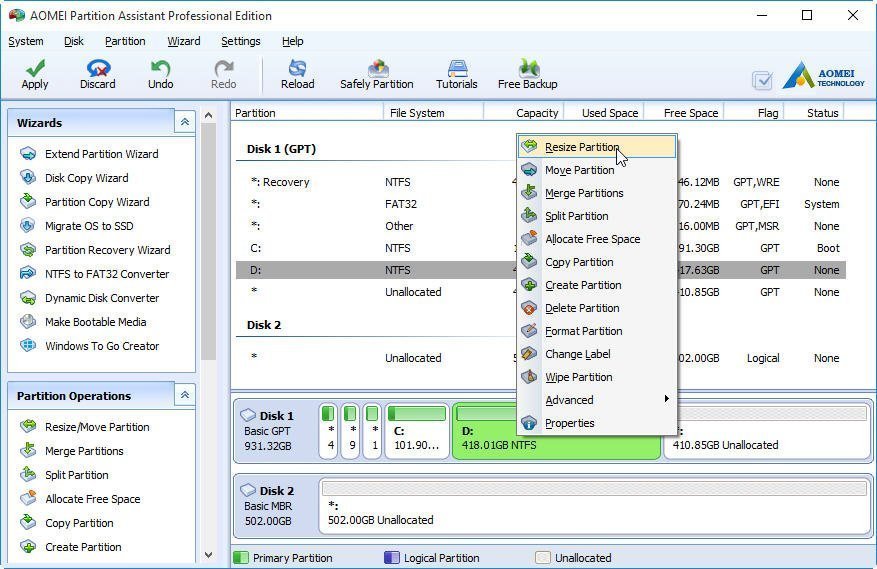The width and height of the screenshot is (877, 569).
Task: Choose Copy Partition in context menu
Action: [597, 262]
